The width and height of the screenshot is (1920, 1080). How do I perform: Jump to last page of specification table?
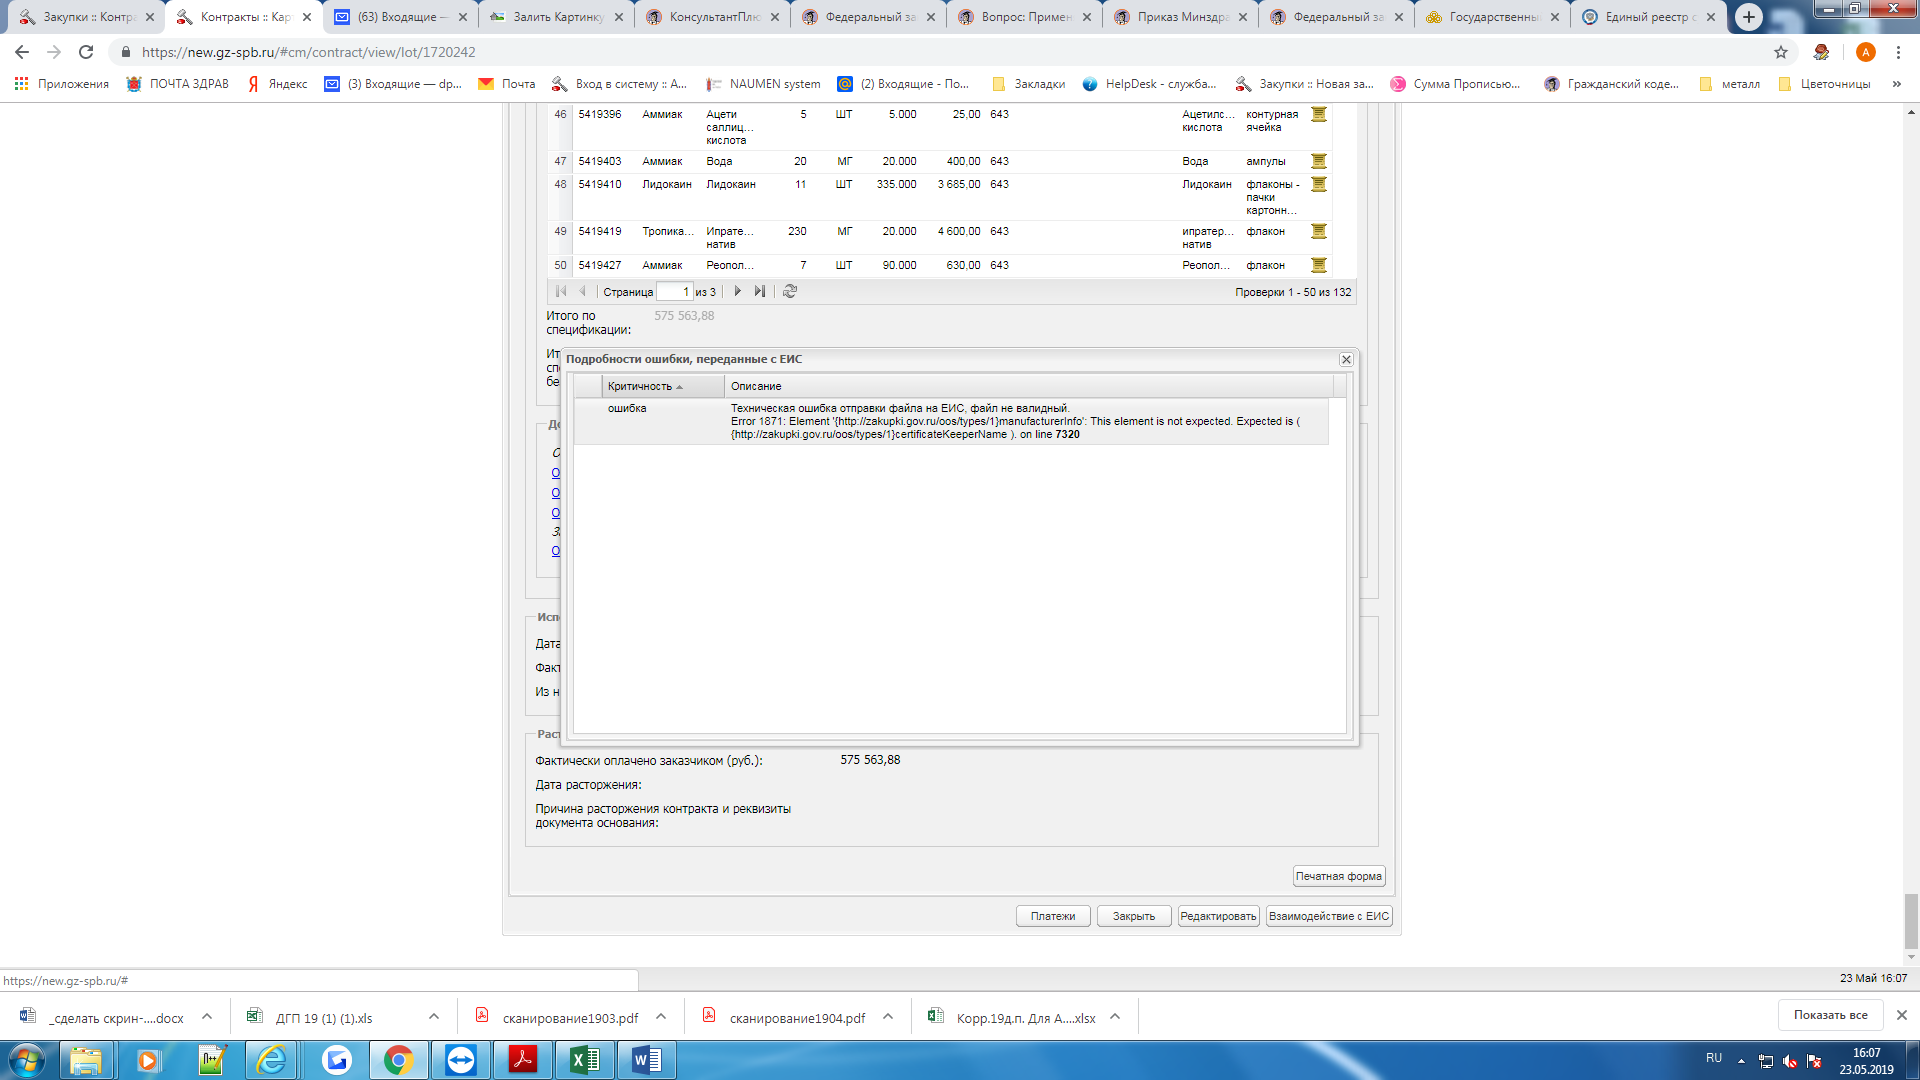click(760, 291)
